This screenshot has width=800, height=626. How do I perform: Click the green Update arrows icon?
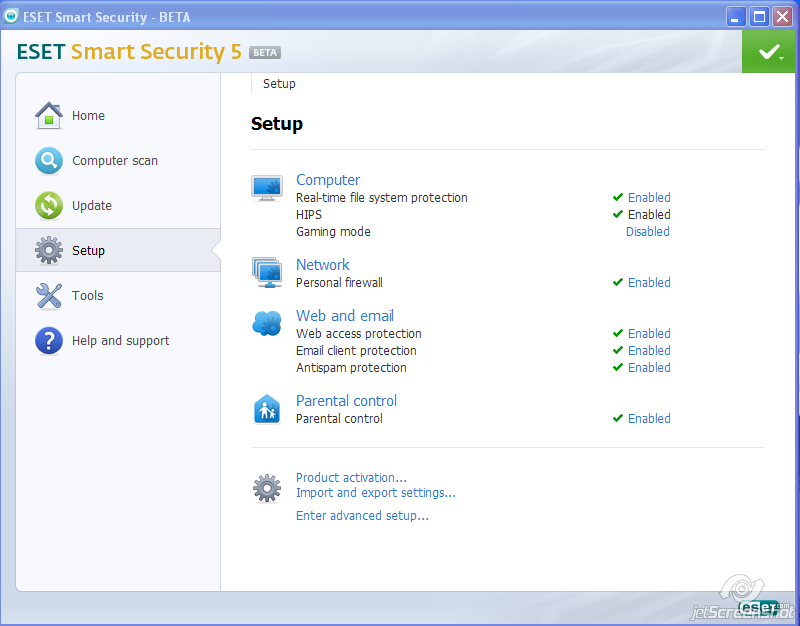[x=49, y=206]
